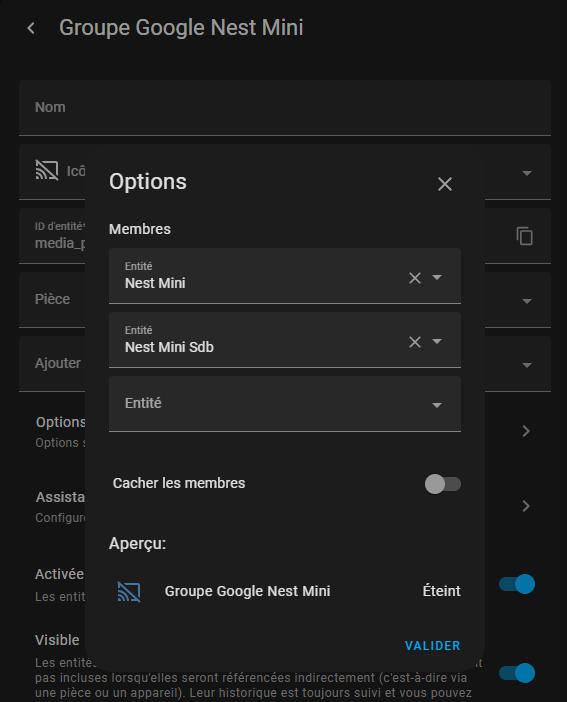Click the cast icon in the Aperçu preview
Viewport: 567px width, 702px height.
click(129, 591)
